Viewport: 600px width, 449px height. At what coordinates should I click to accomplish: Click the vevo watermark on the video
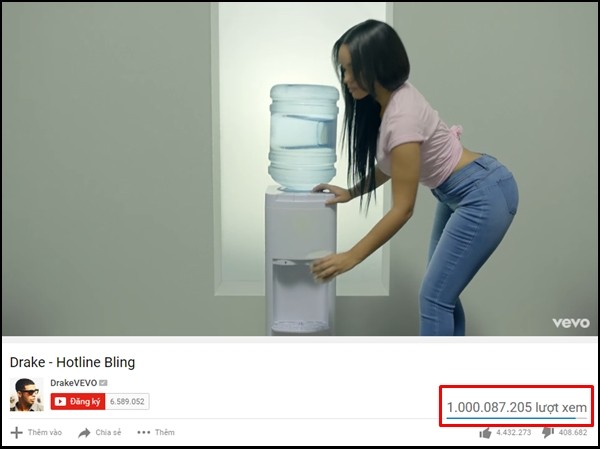click(571, 323)
